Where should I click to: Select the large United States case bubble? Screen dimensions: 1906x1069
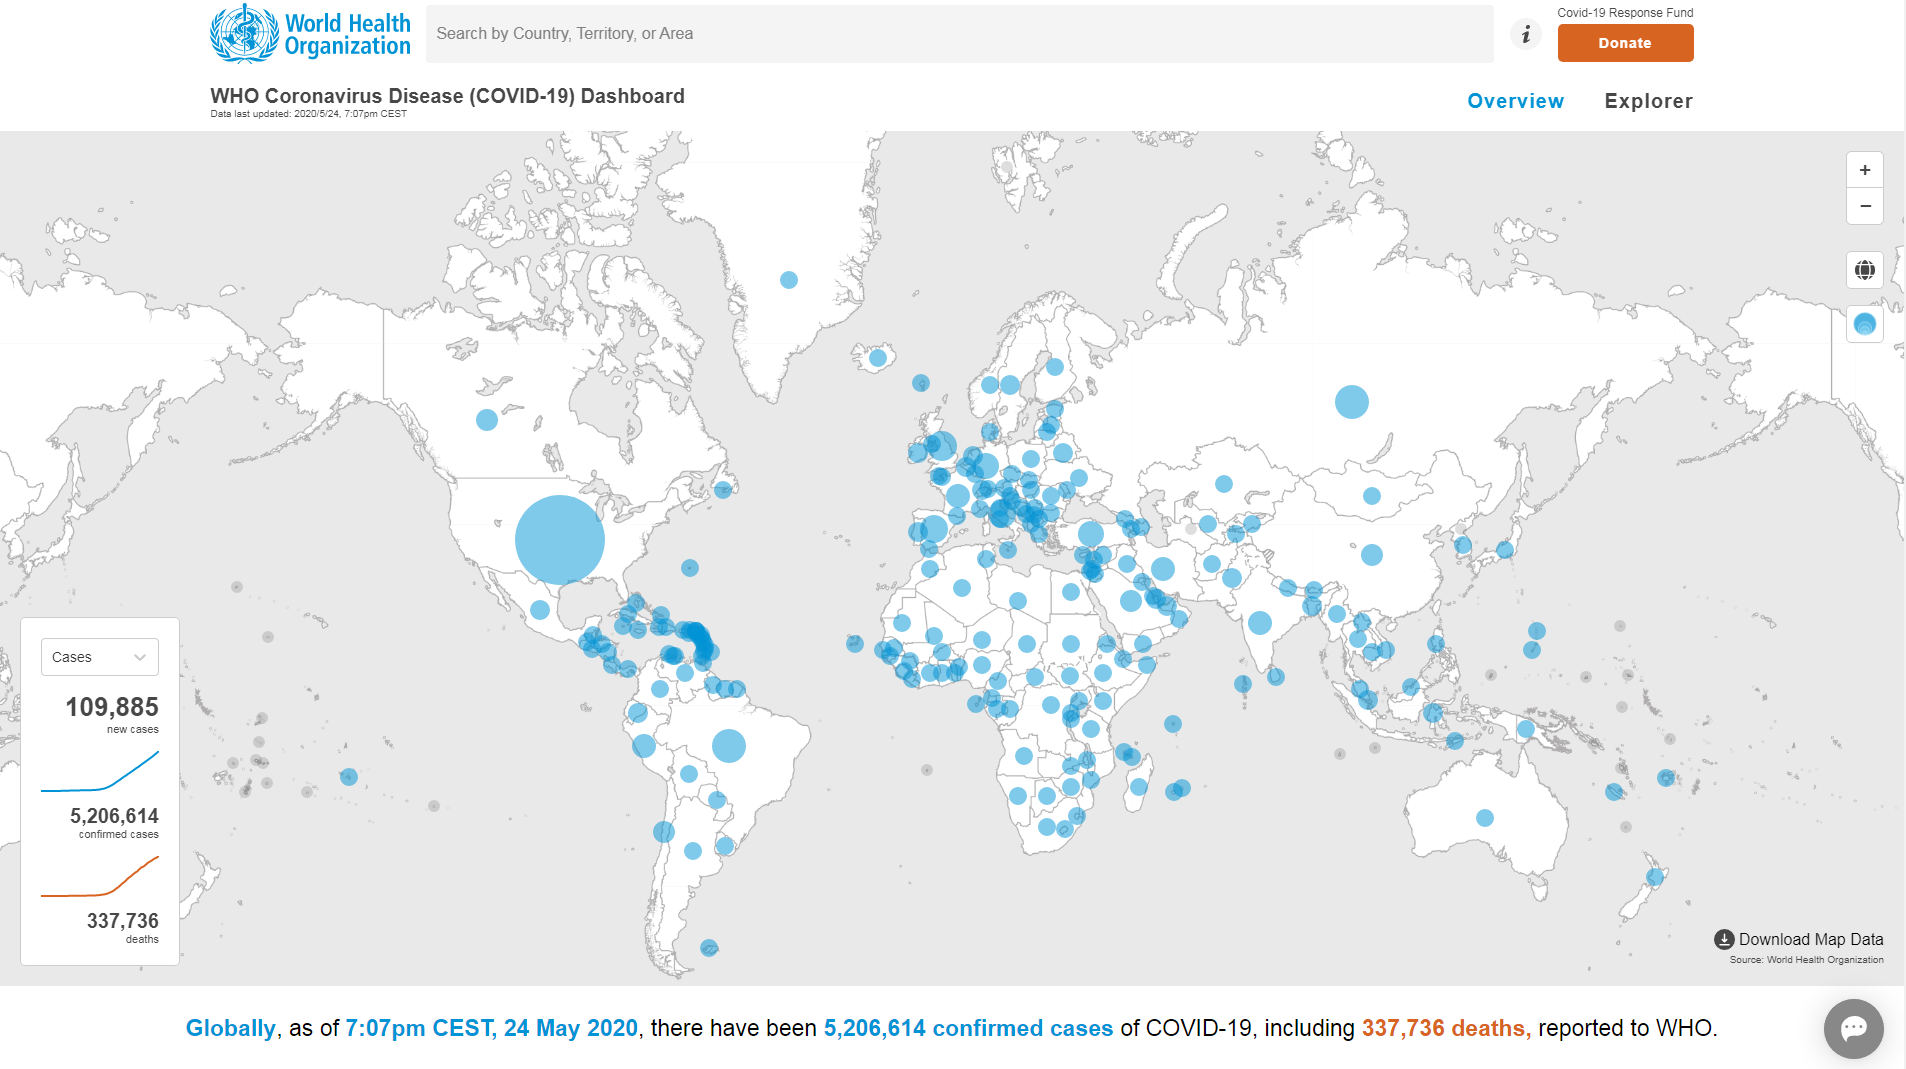point(559,540)
